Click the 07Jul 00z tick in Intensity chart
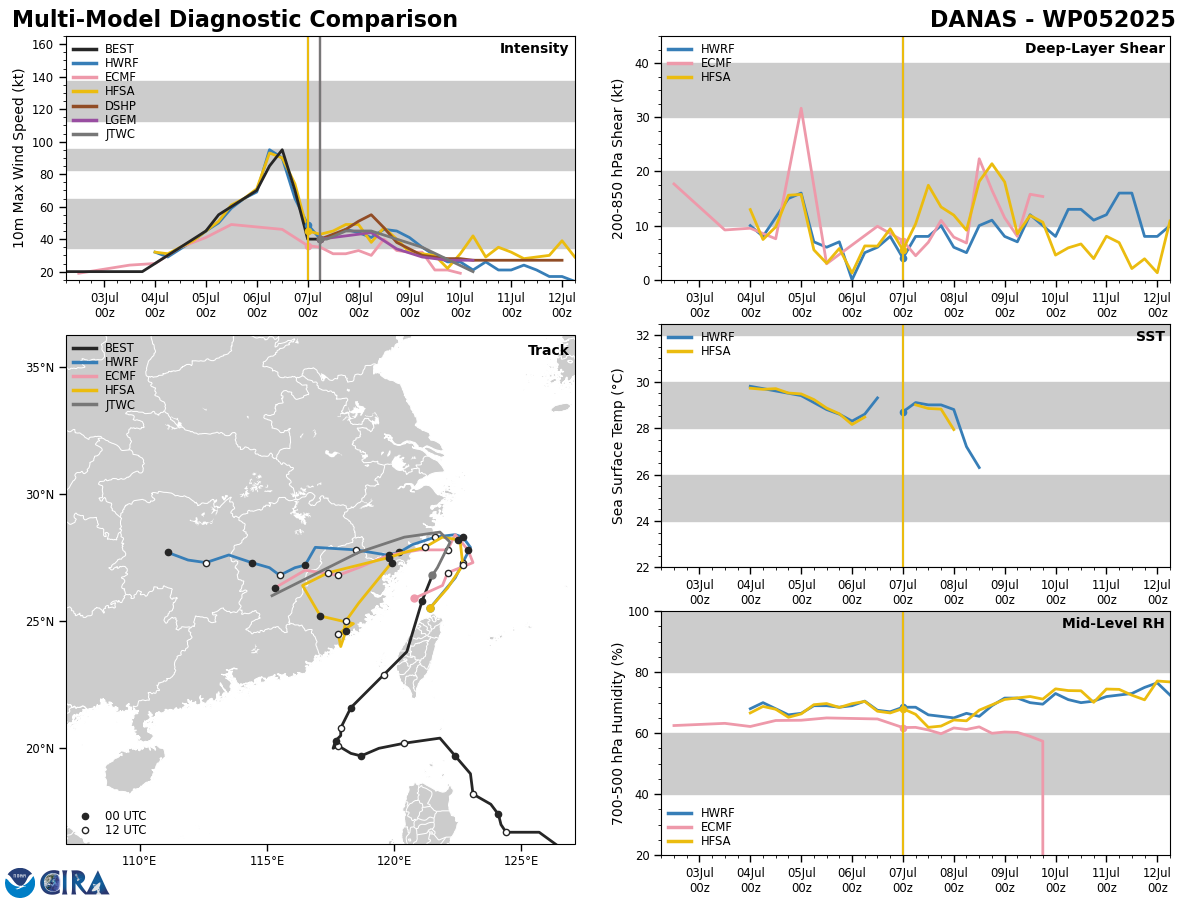This screenshot has width=1200, height=900. [308, 305]
